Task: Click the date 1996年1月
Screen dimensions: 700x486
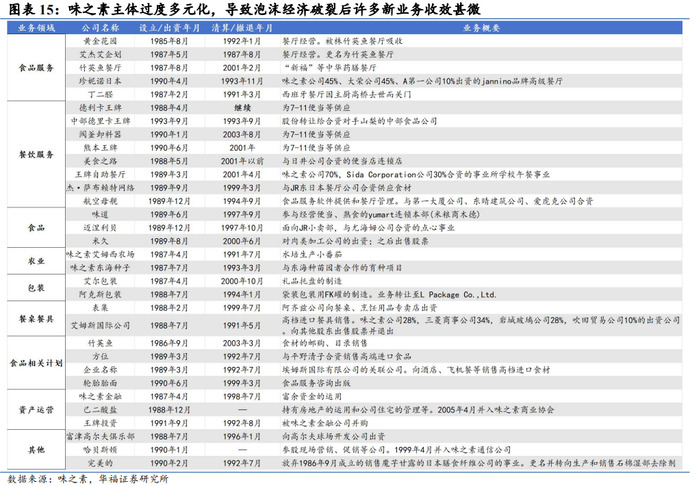Action: coord(242,436)
